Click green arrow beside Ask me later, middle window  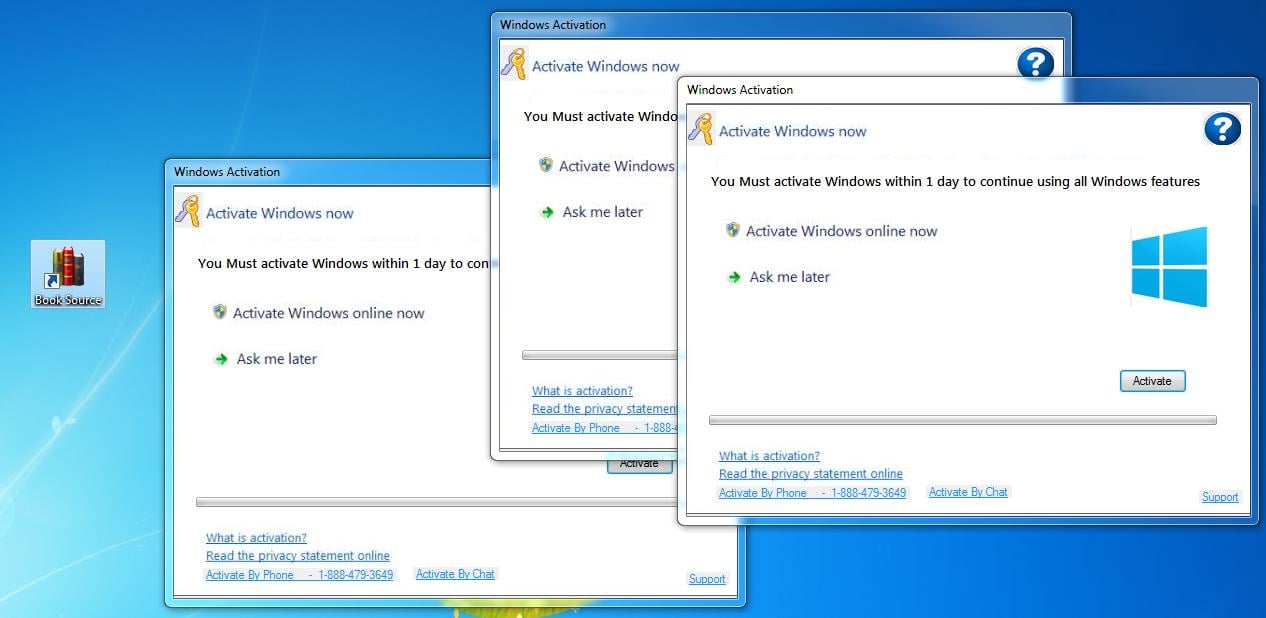[547, 212]
